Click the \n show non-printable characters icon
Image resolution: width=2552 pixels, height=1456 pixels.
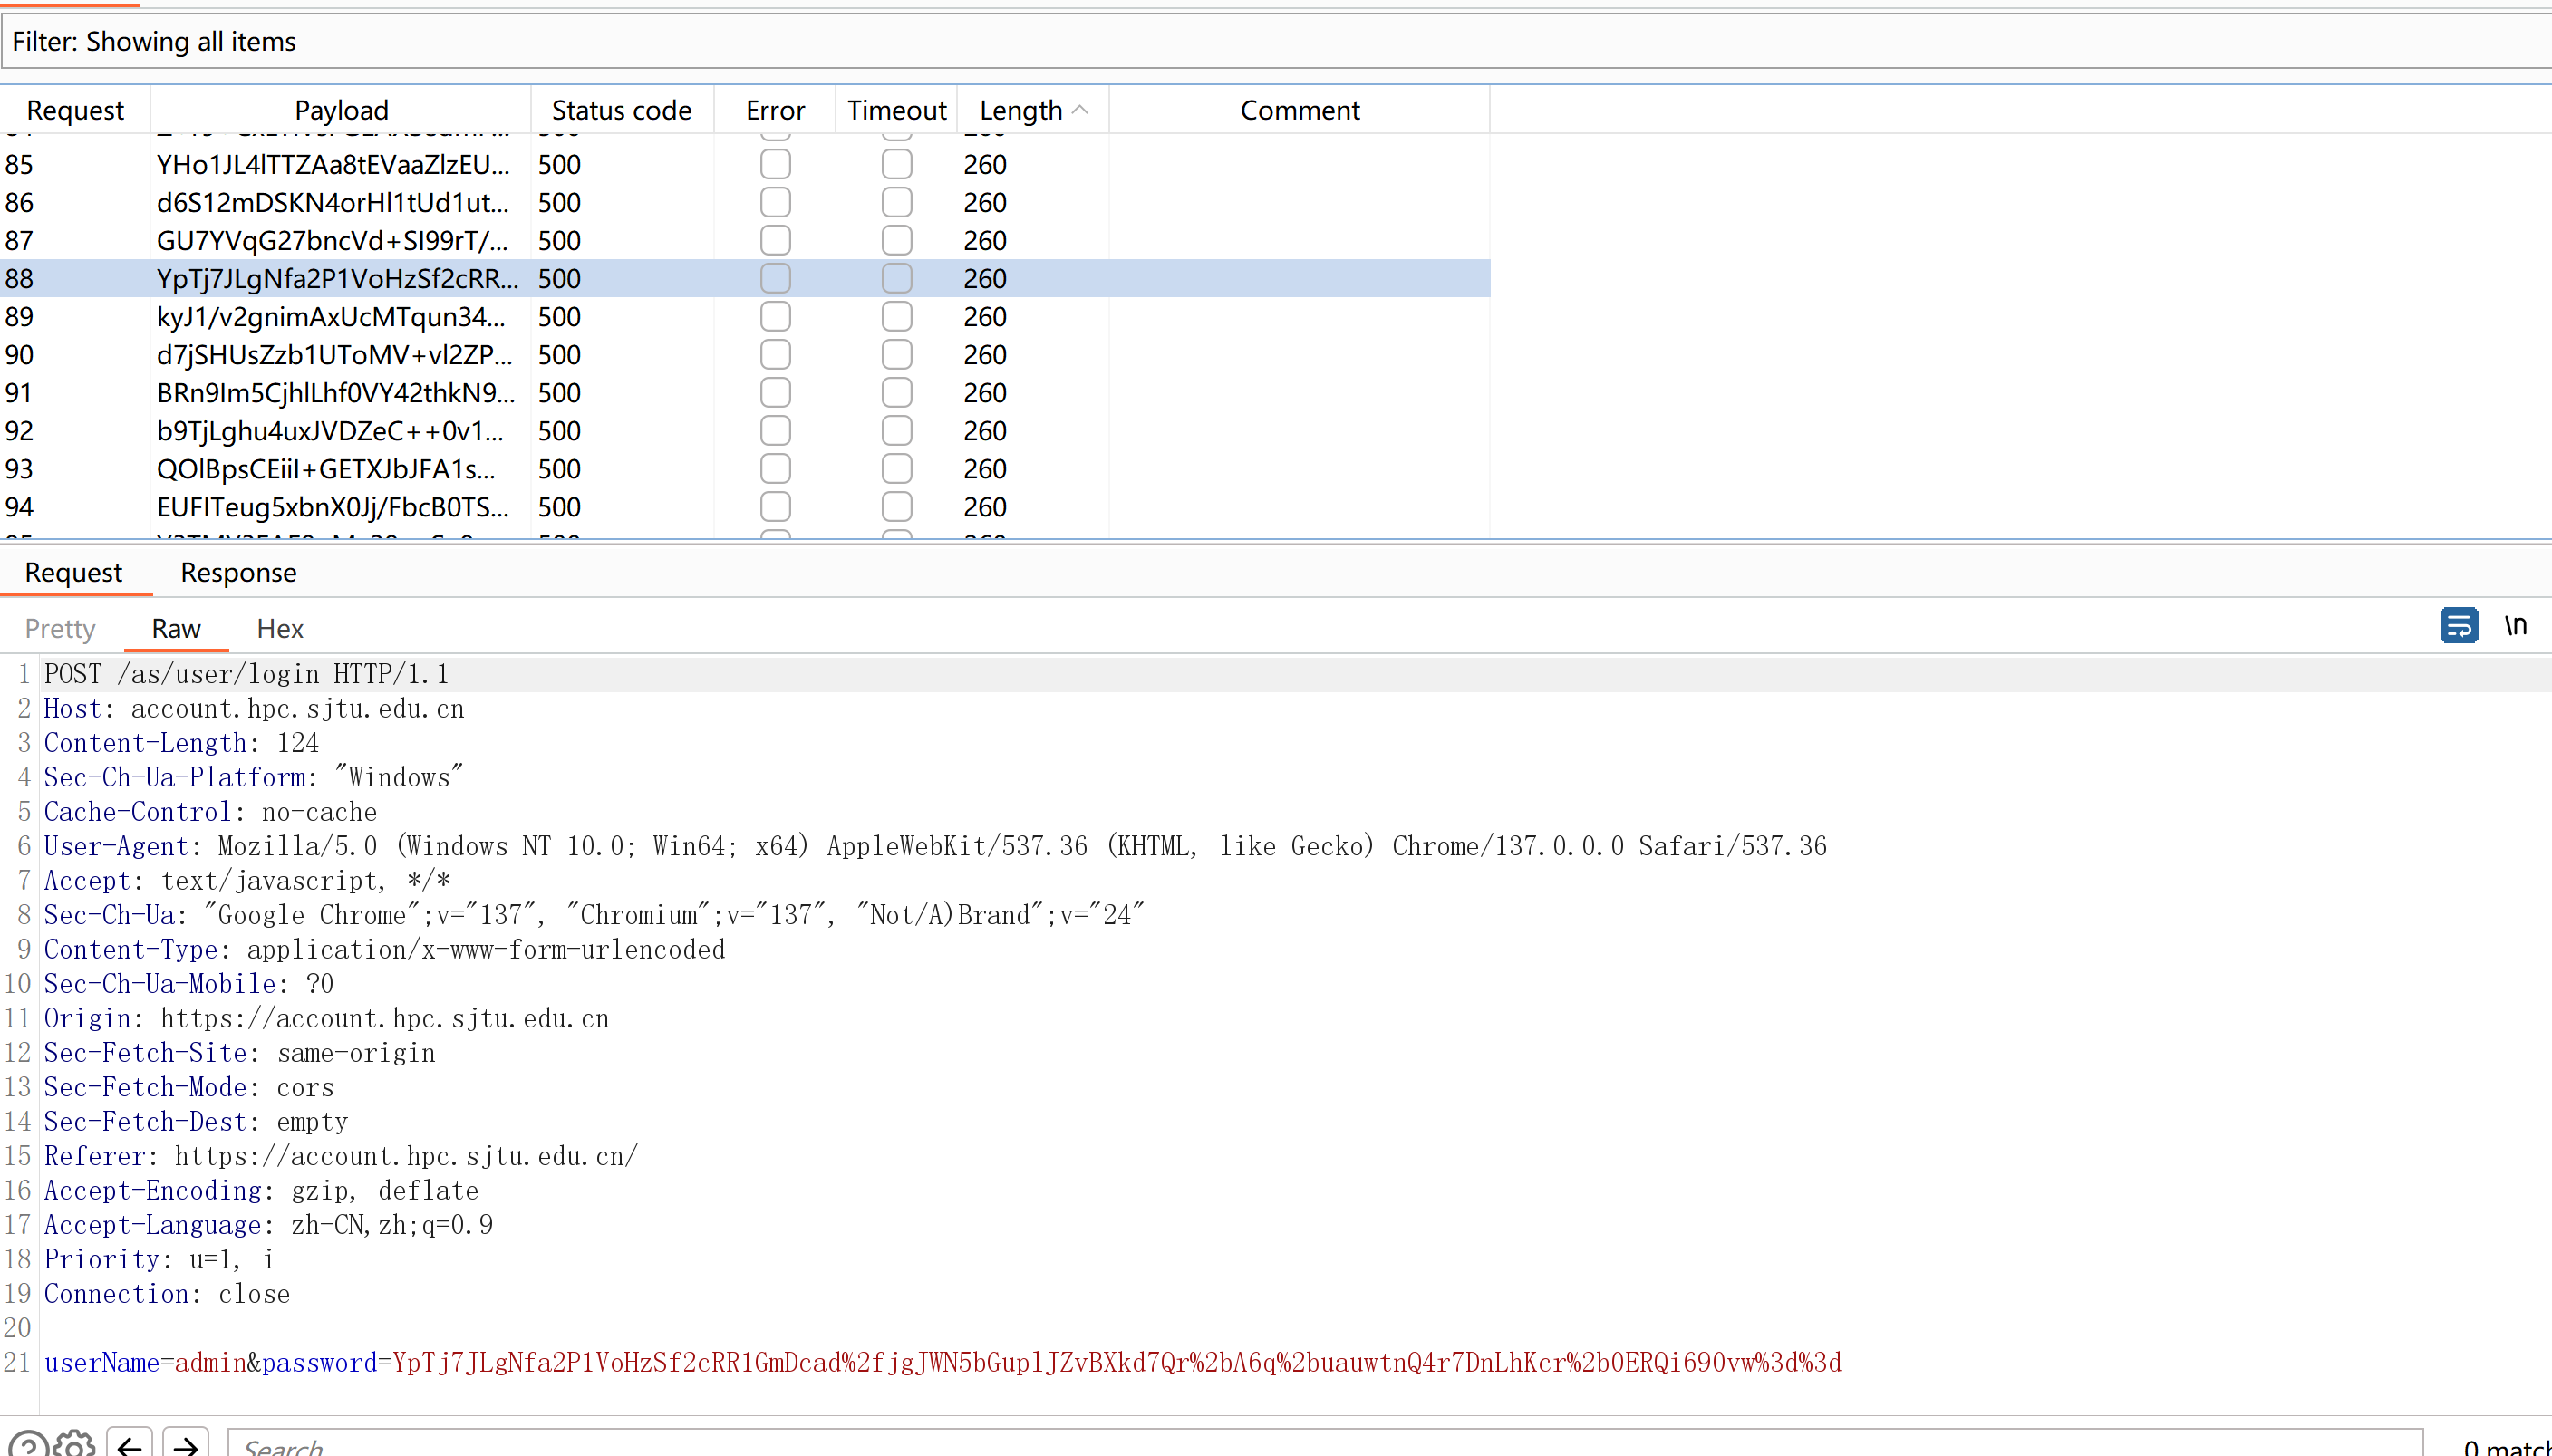[2515, 626]
